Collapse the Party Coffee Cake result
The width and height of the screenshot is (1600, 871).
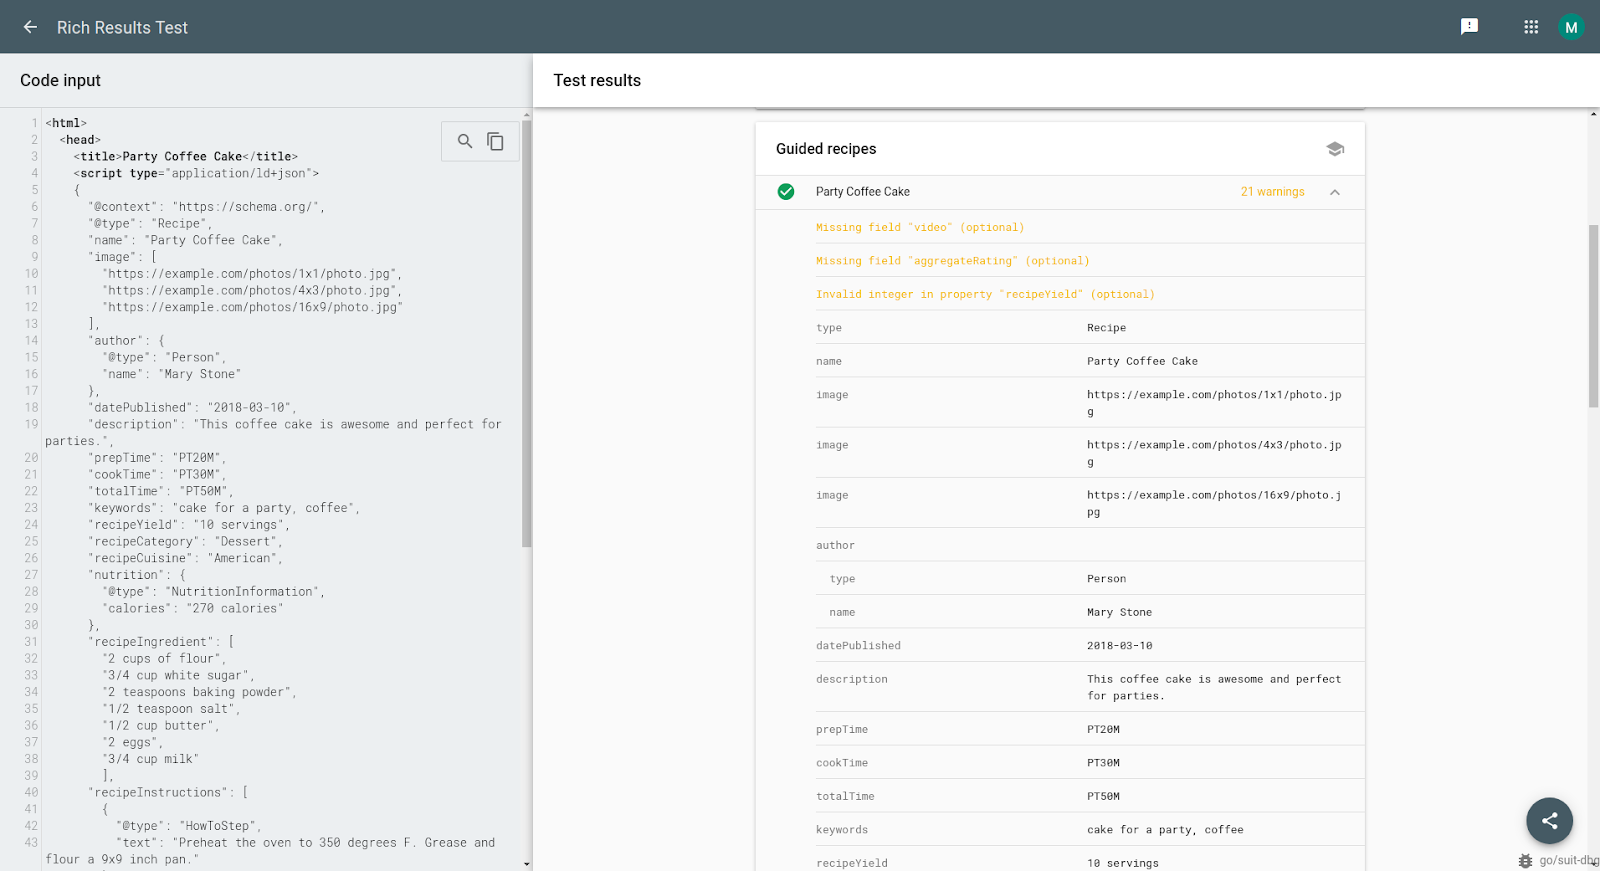pos(1334,192)
